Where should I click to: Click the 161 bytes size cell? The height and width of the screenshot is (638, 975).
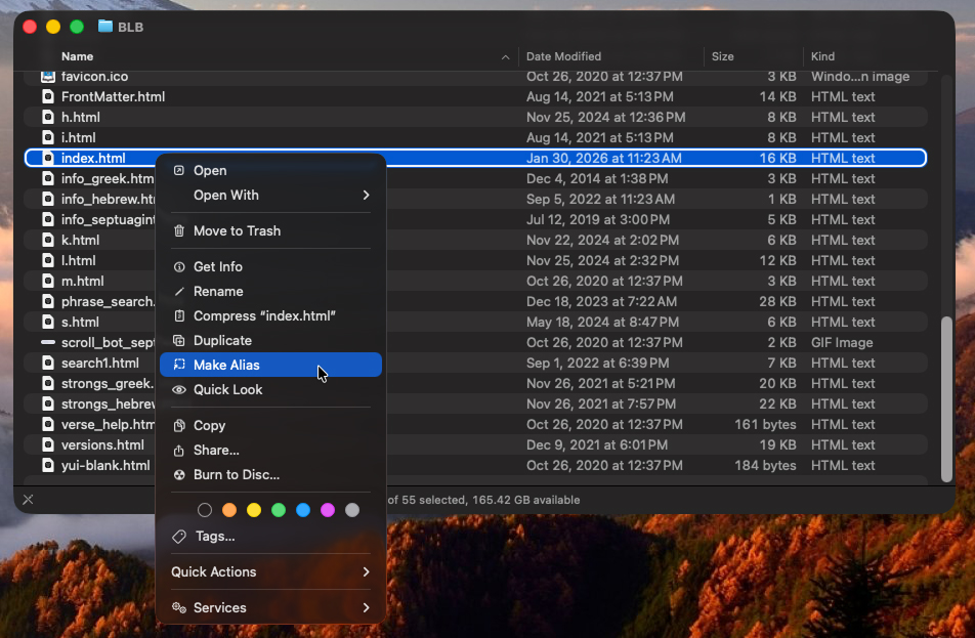tap(765, 425)
